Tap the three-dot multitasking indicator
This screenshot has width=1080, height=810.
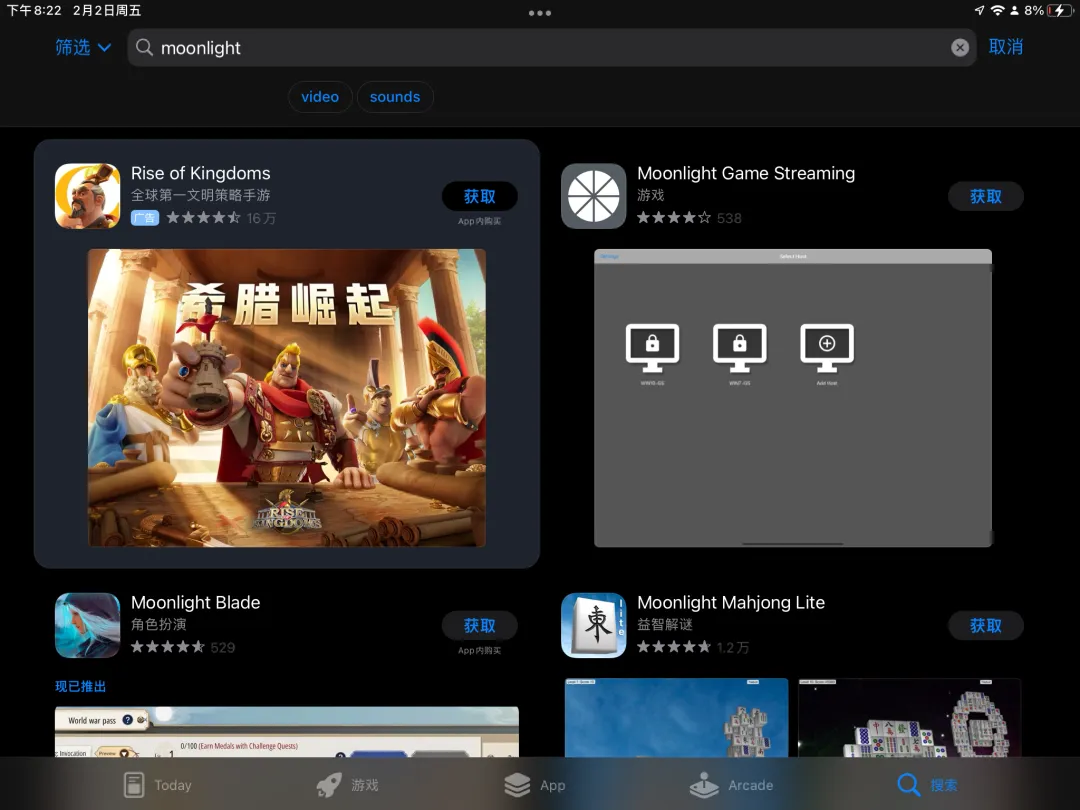tap(540, 13)
